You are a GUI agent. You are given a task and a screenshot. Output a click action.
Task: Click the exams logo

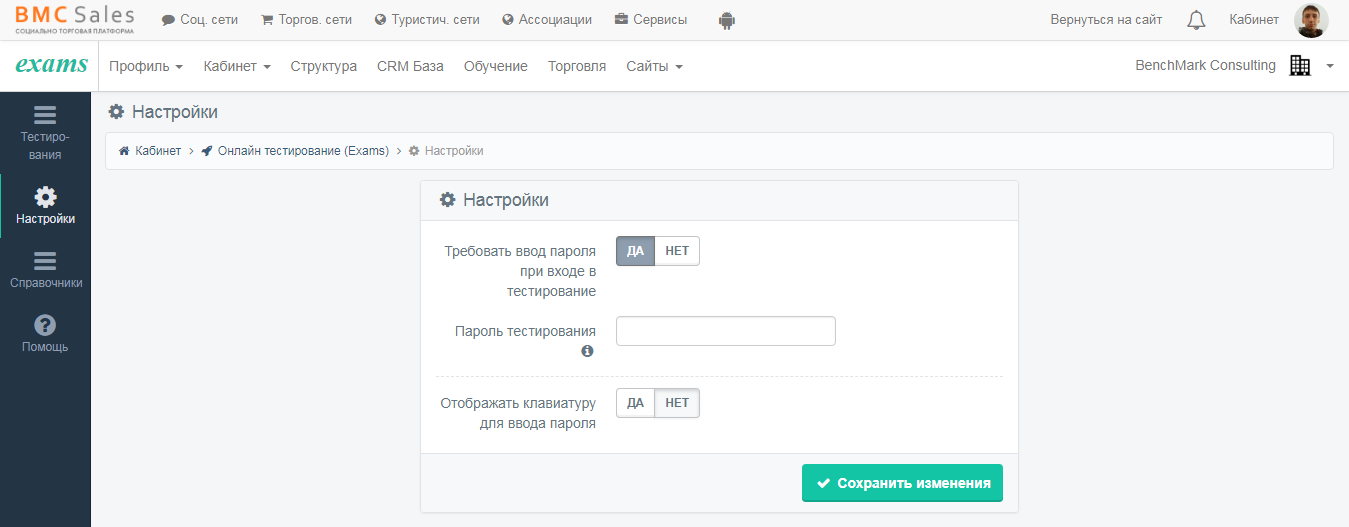[x=52, y=65]
